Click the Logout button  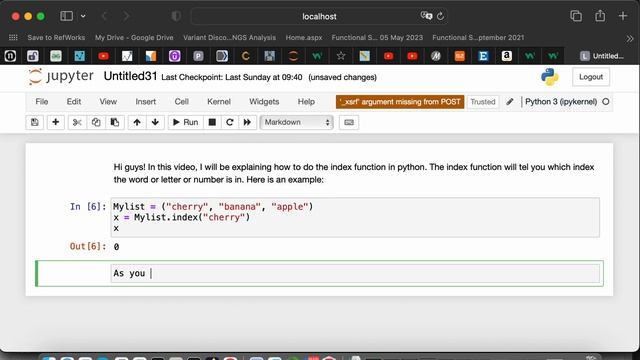pyautogui.click(x=591, y=77)
